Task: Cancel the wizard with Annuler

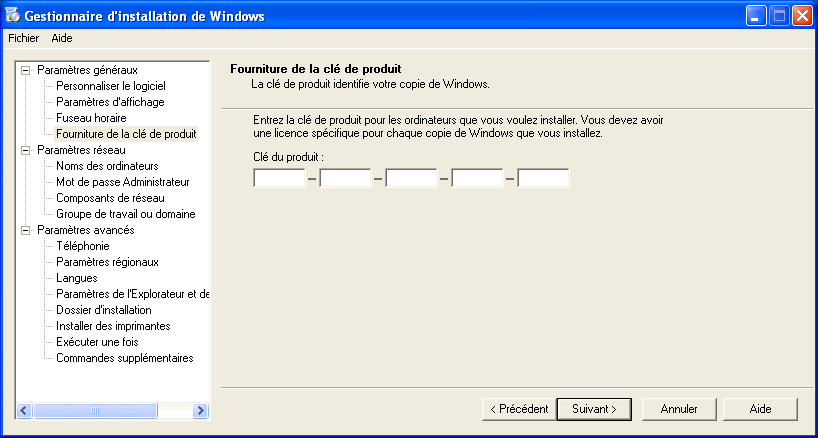Action: tap(679, 409)
